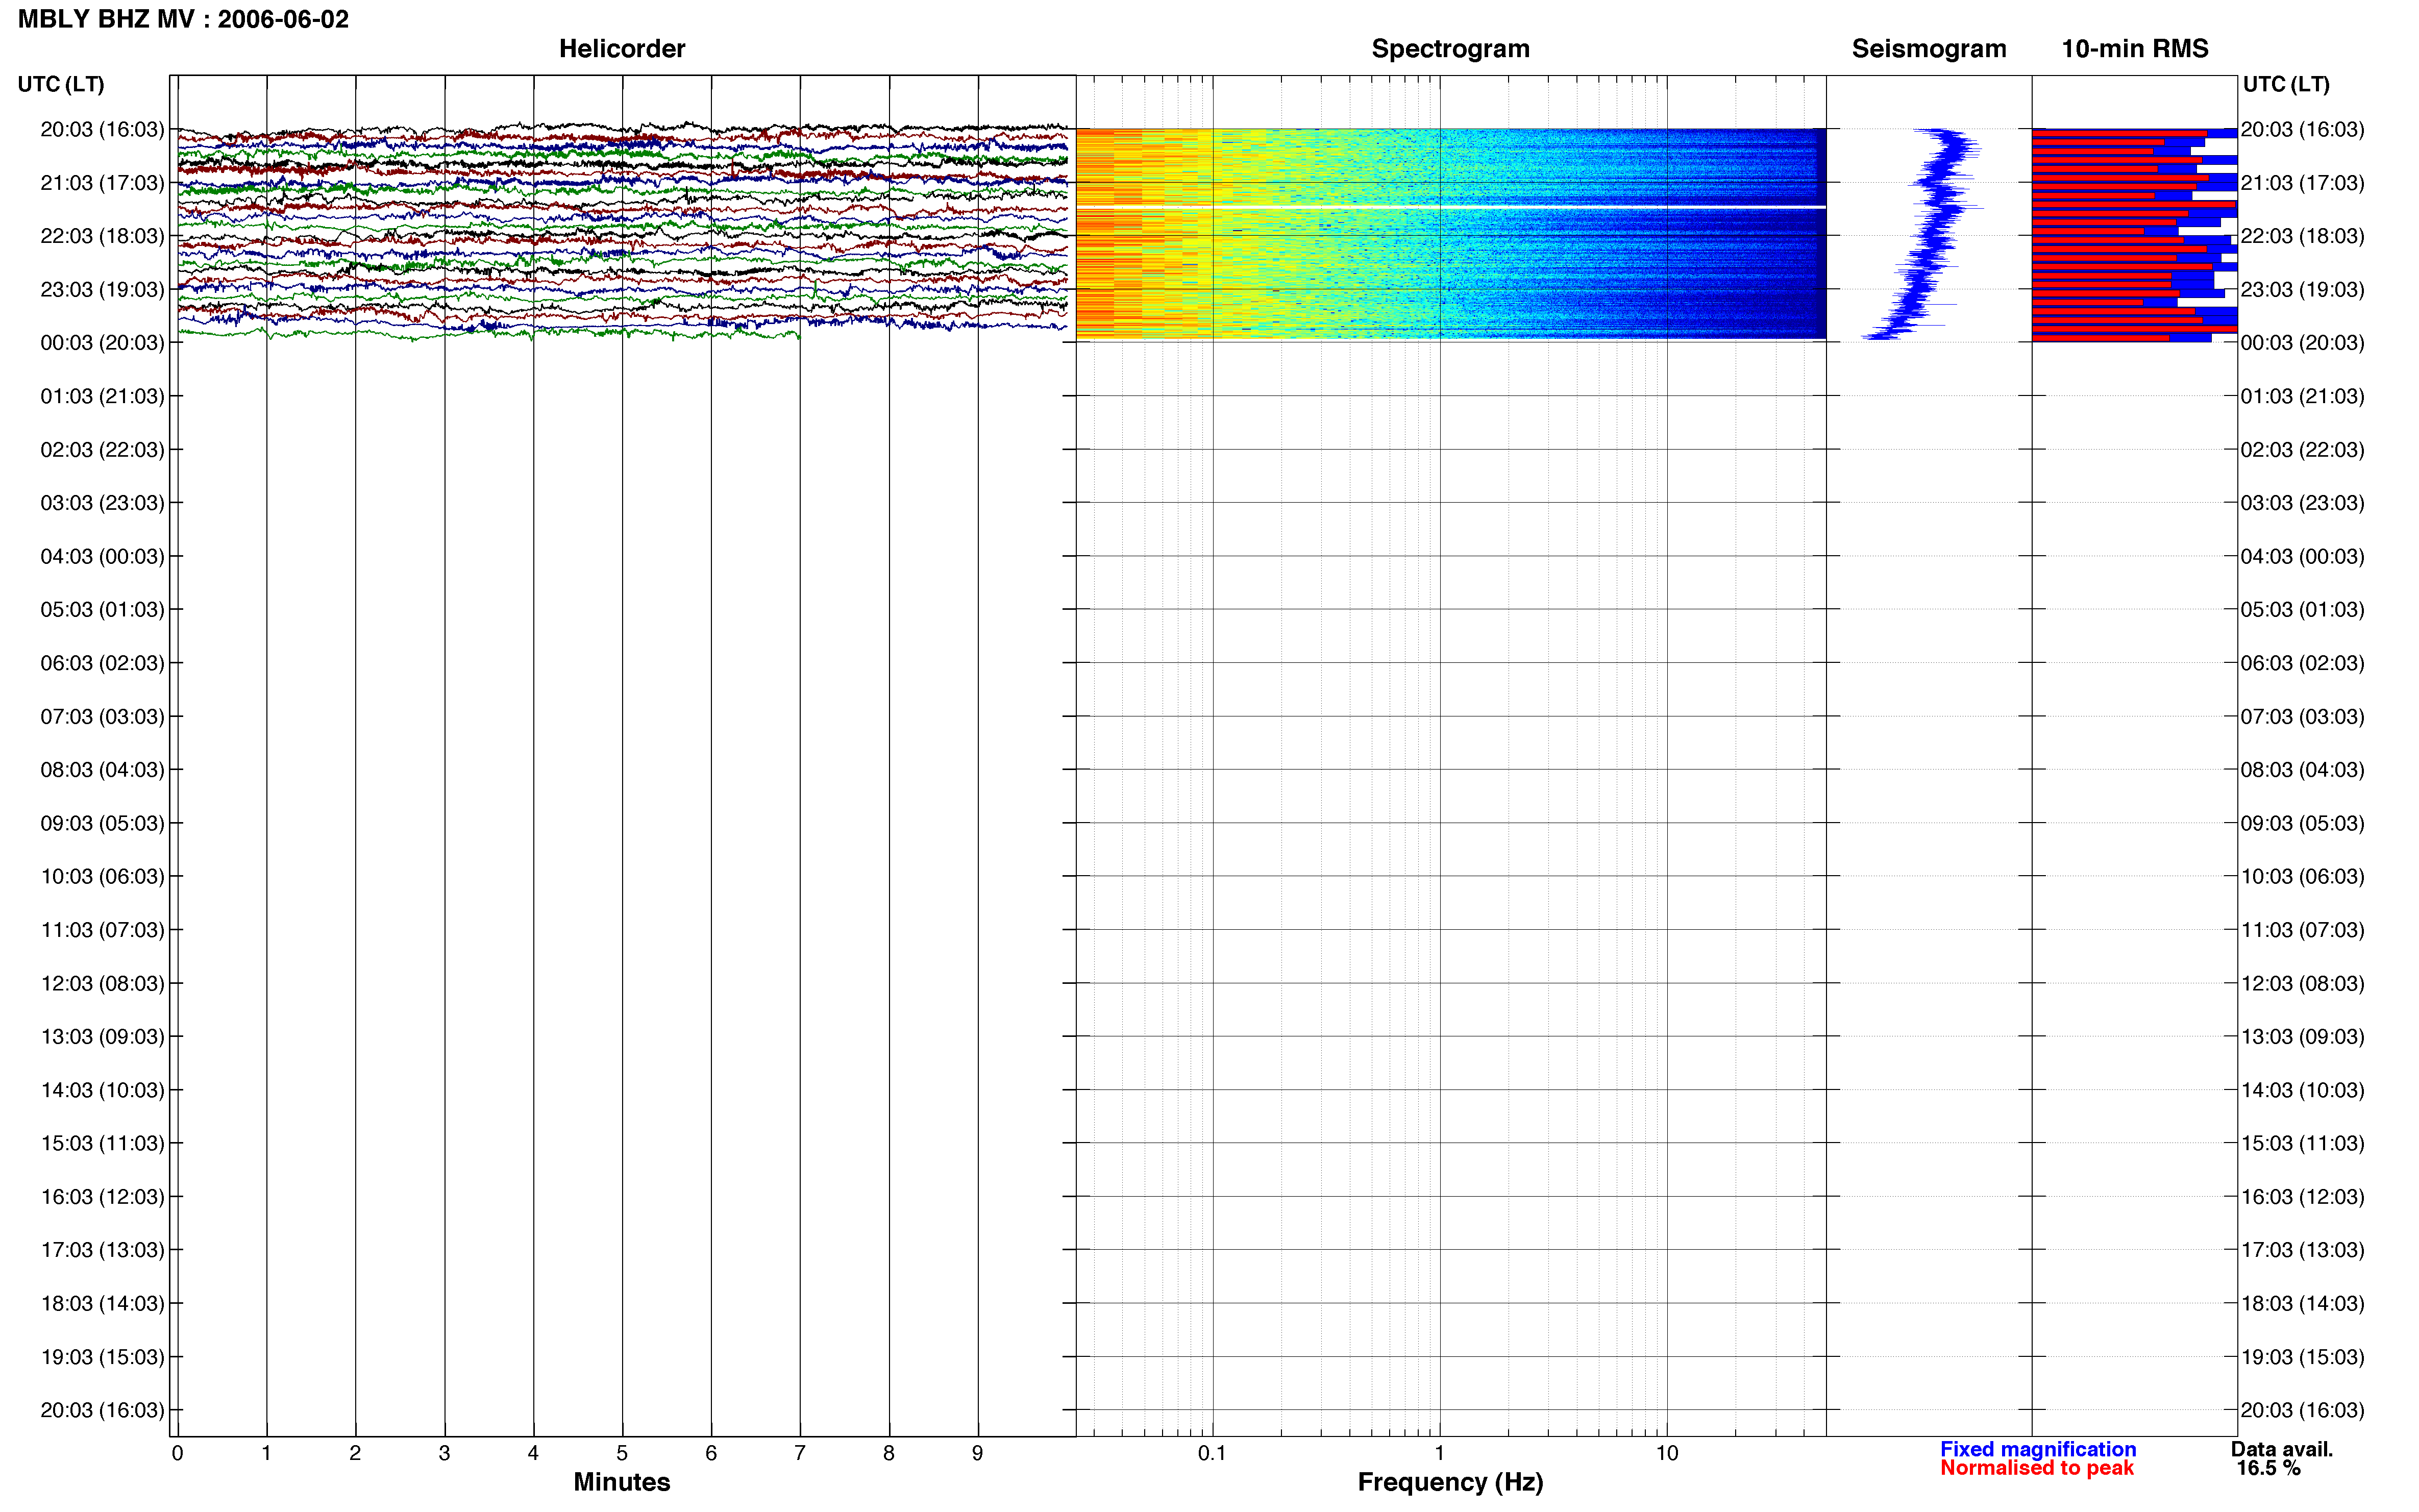Click the right 'UTC (LT)' axis heading
The width and height of the screenshot is (2419, 1512).
tap(2285, 84)
